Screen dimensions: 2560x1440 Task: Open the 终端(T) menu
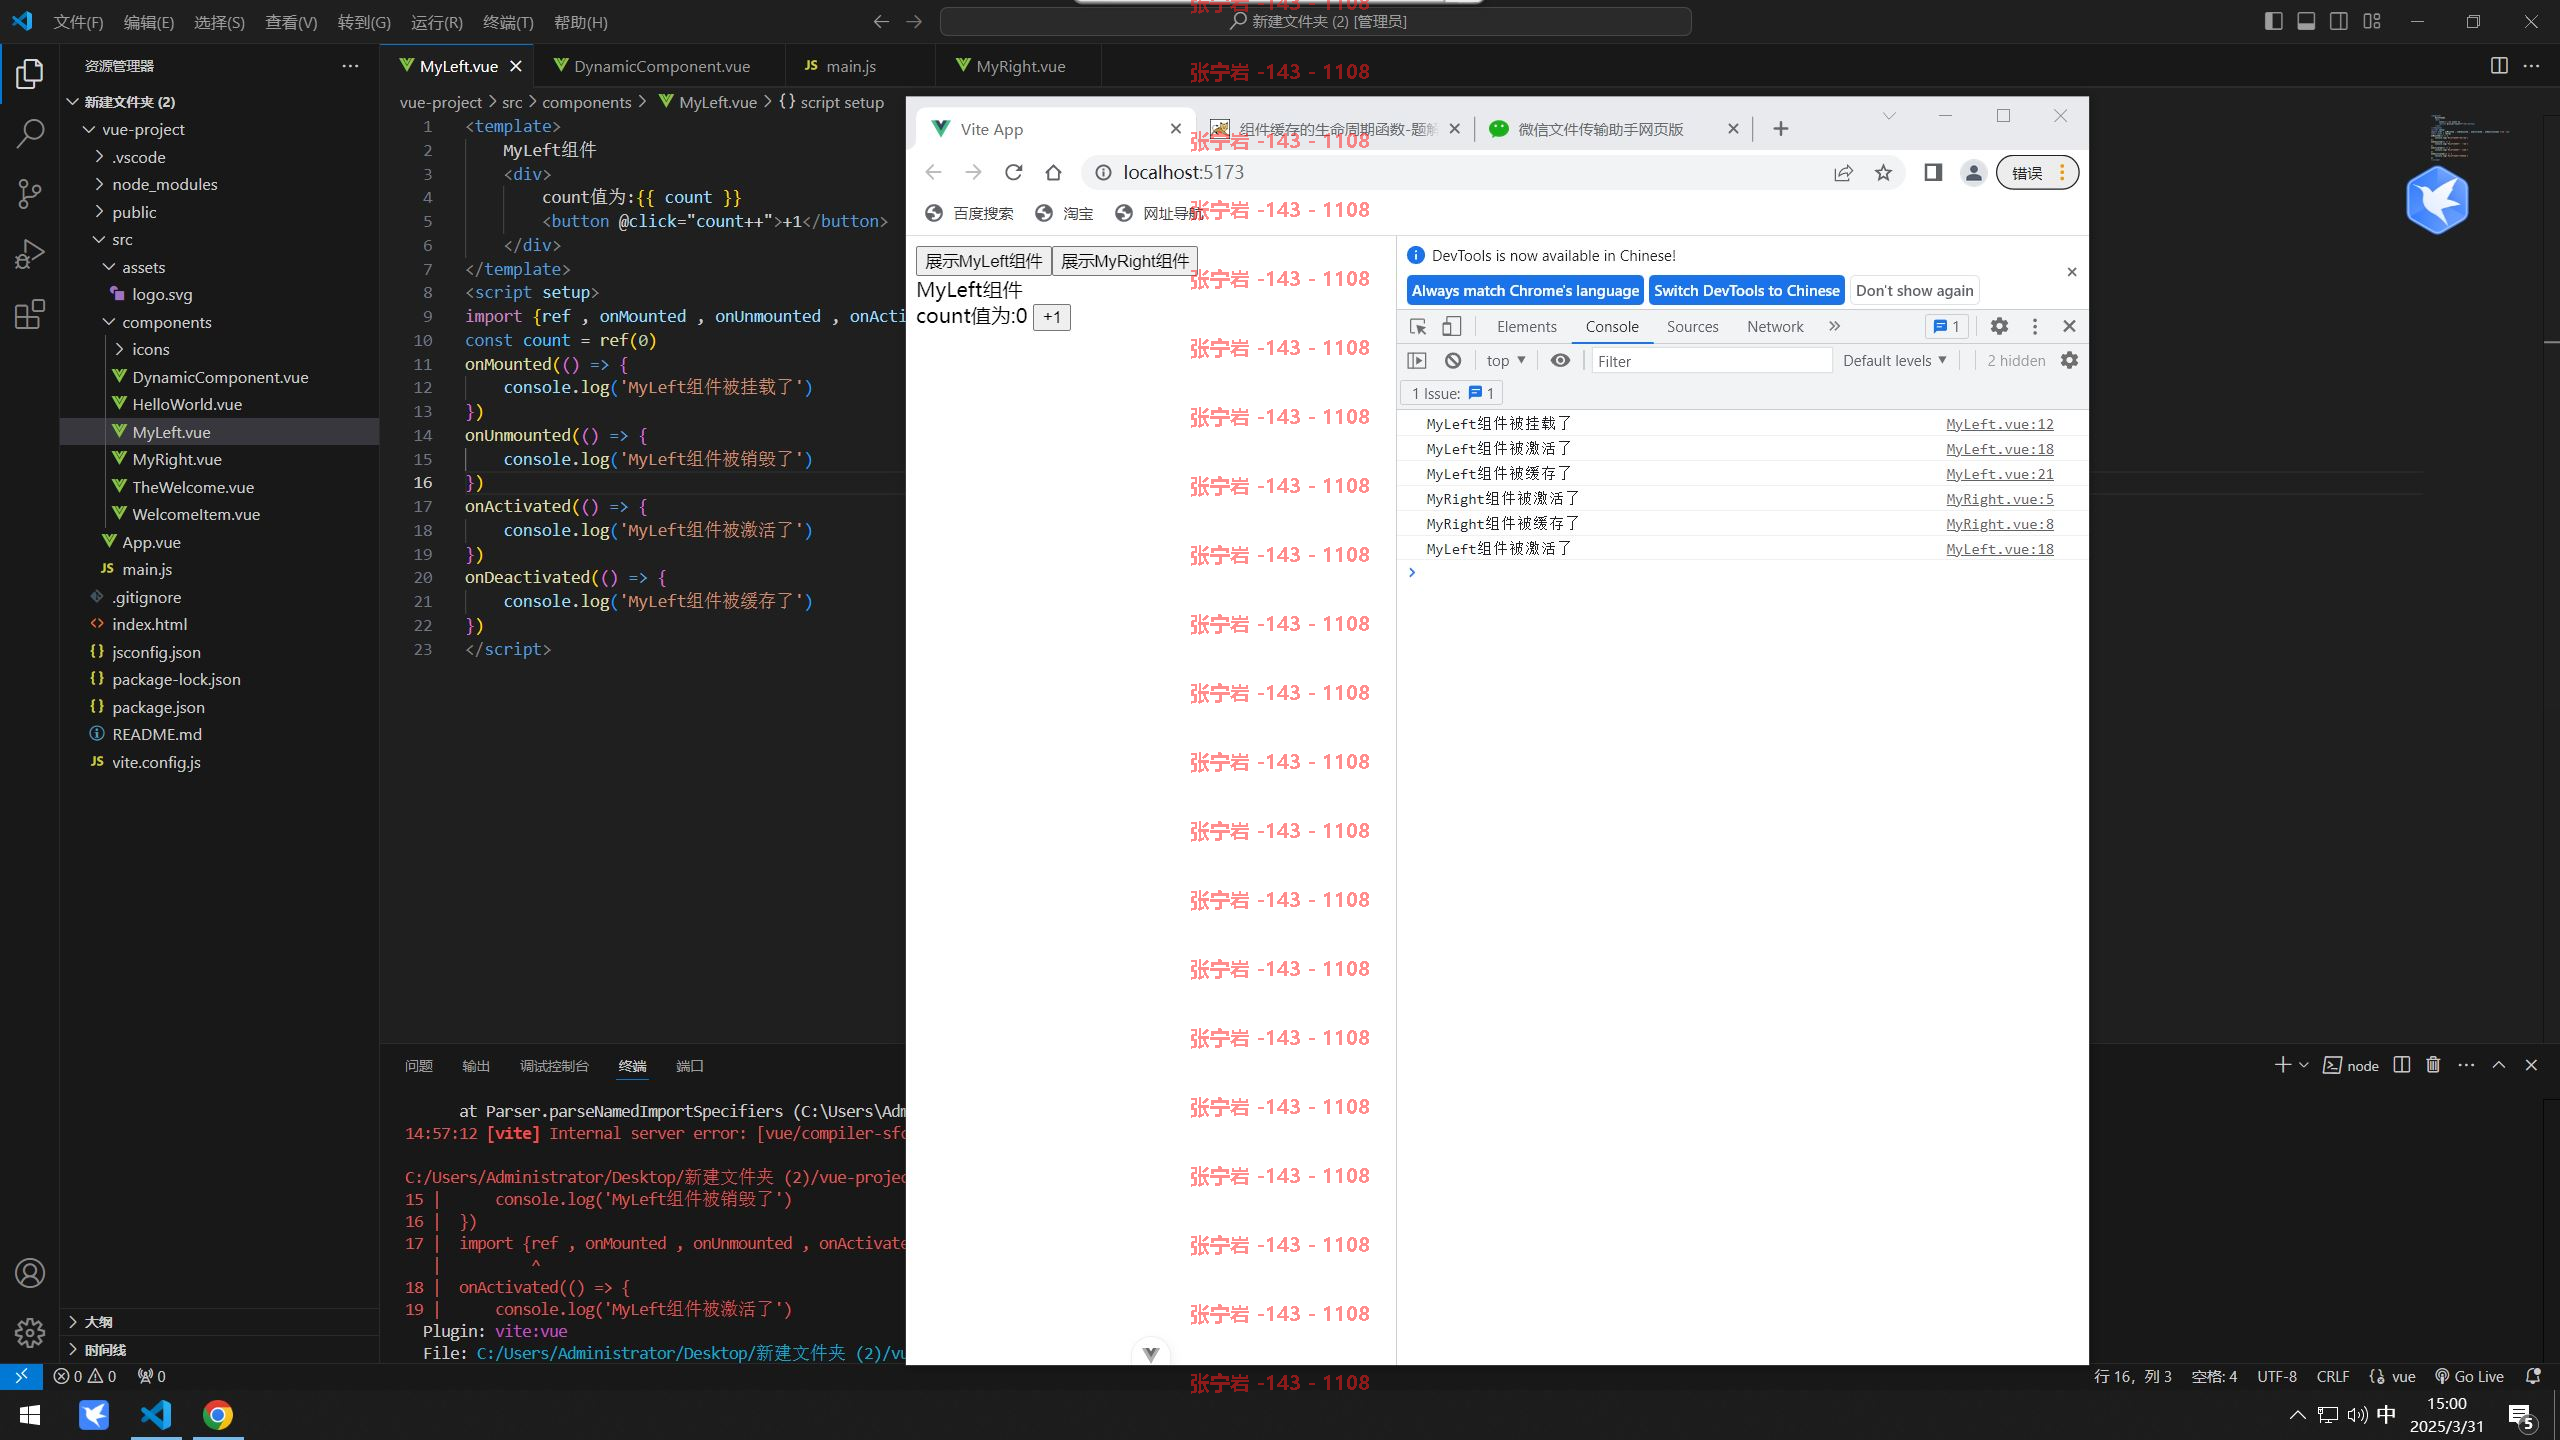pos(508,22)
